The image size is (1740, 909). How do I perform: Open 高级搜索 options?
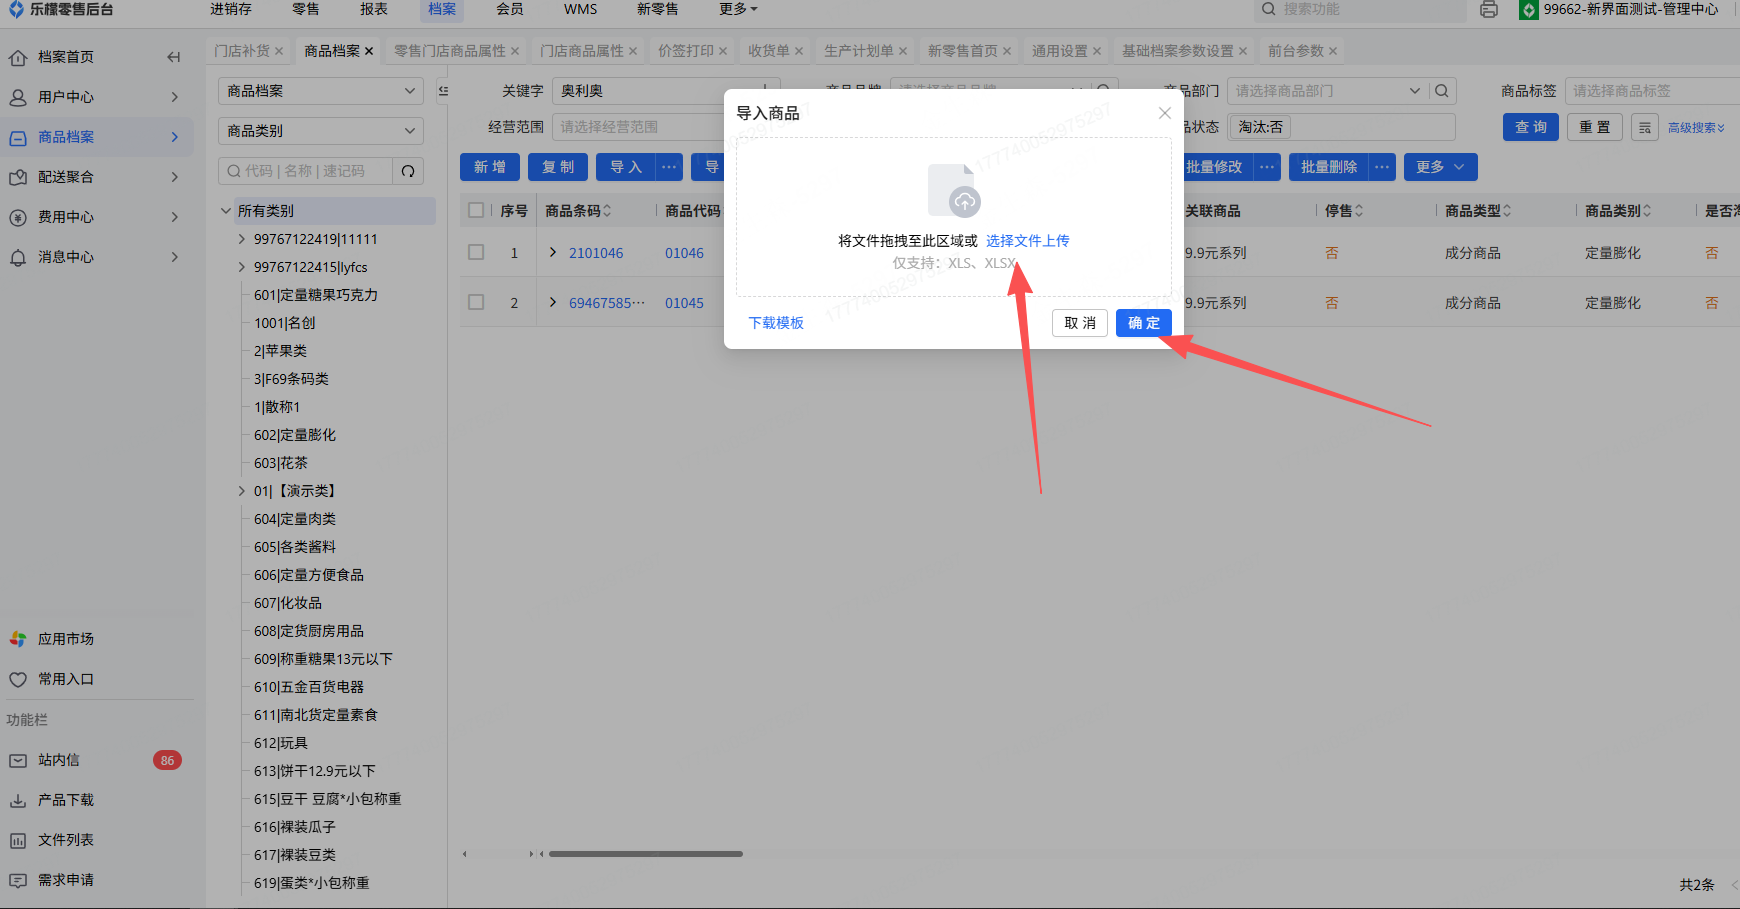pos(1696,128)
